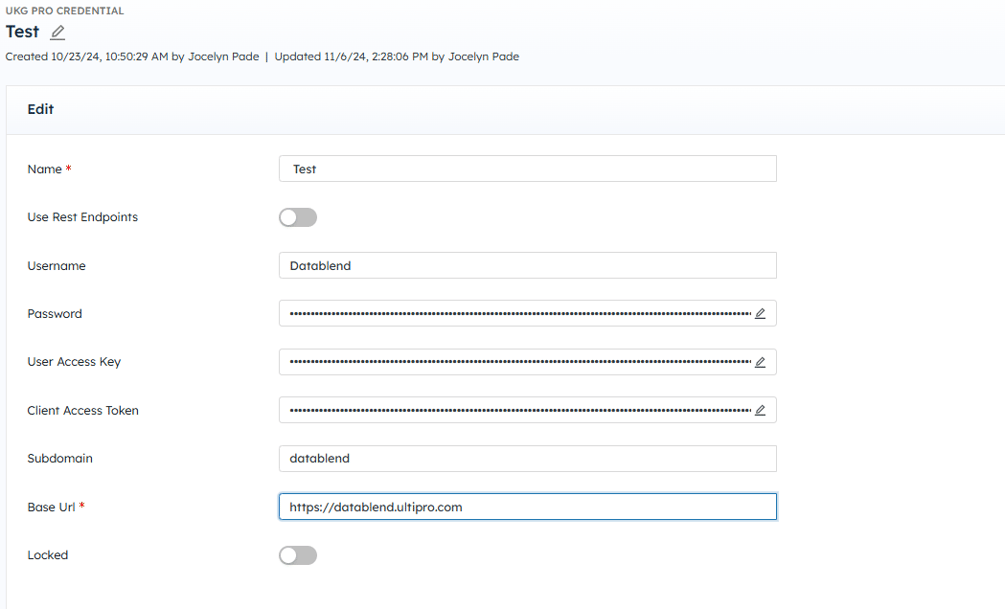This screenshot has width=1005, height=609.
Task: Click the Name field label
Action: [x=44, y=169]
